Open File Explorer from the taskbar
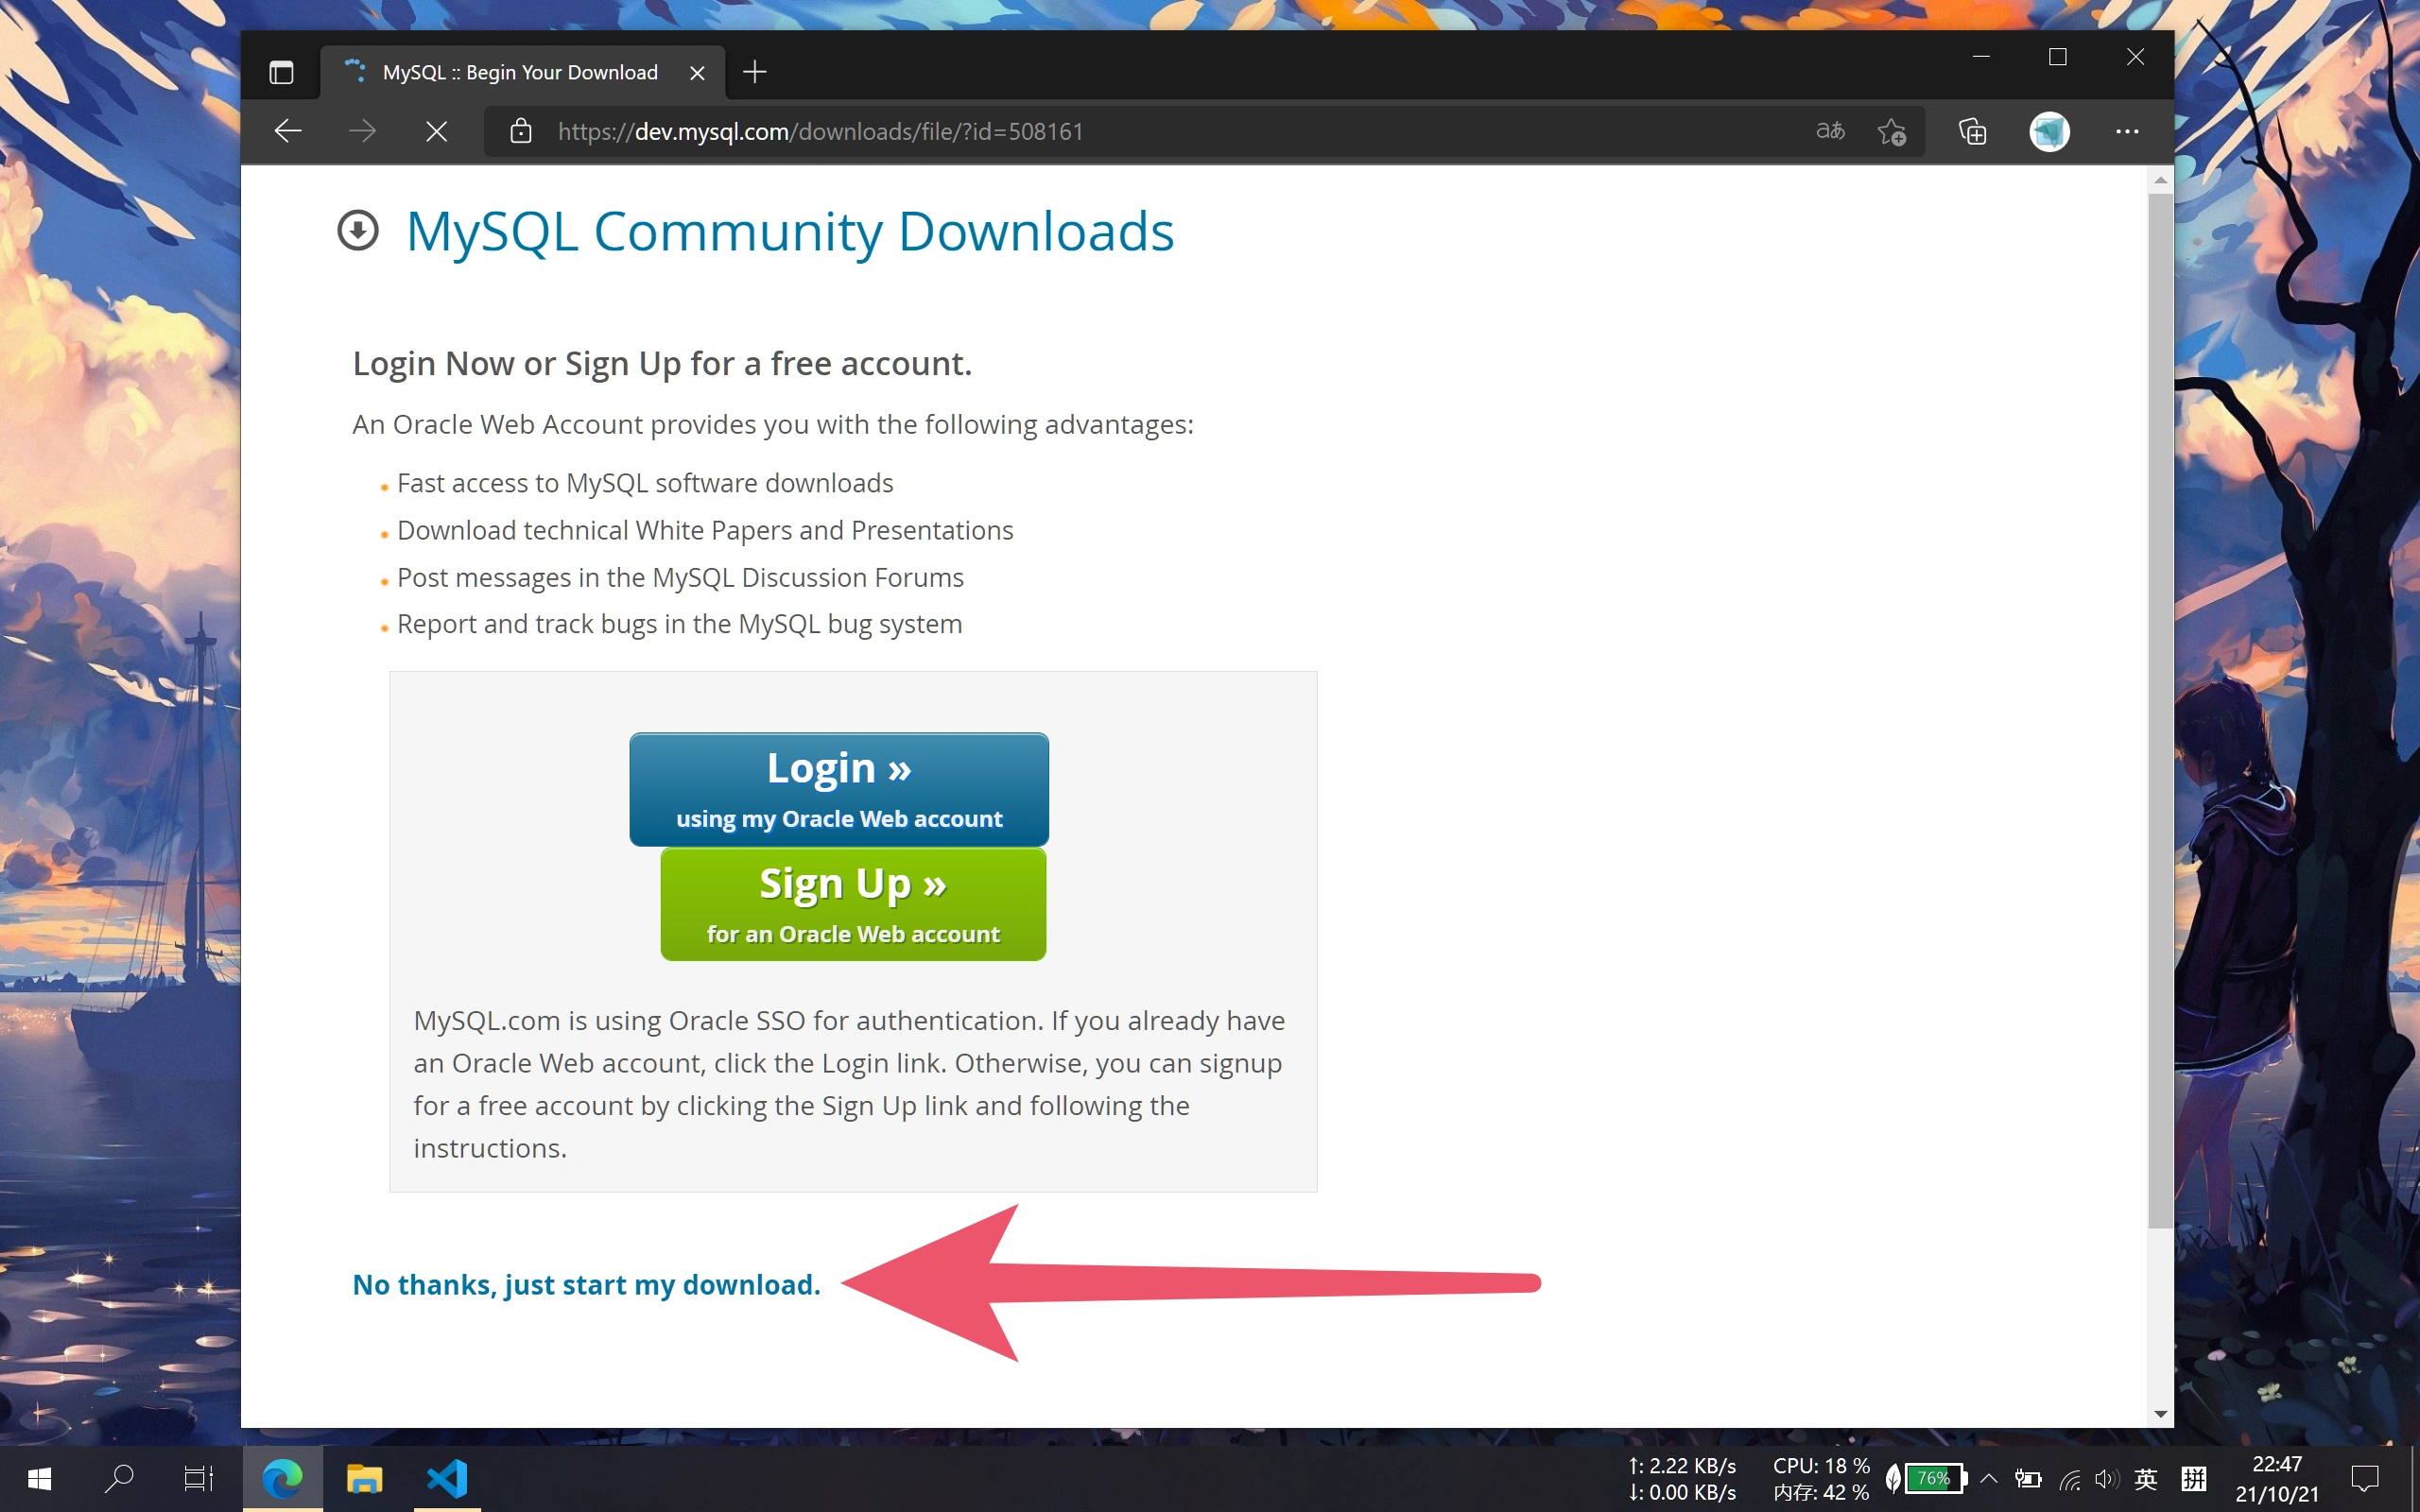The width and height of the screenshot is (2420, 1512). click(364, 1478)
